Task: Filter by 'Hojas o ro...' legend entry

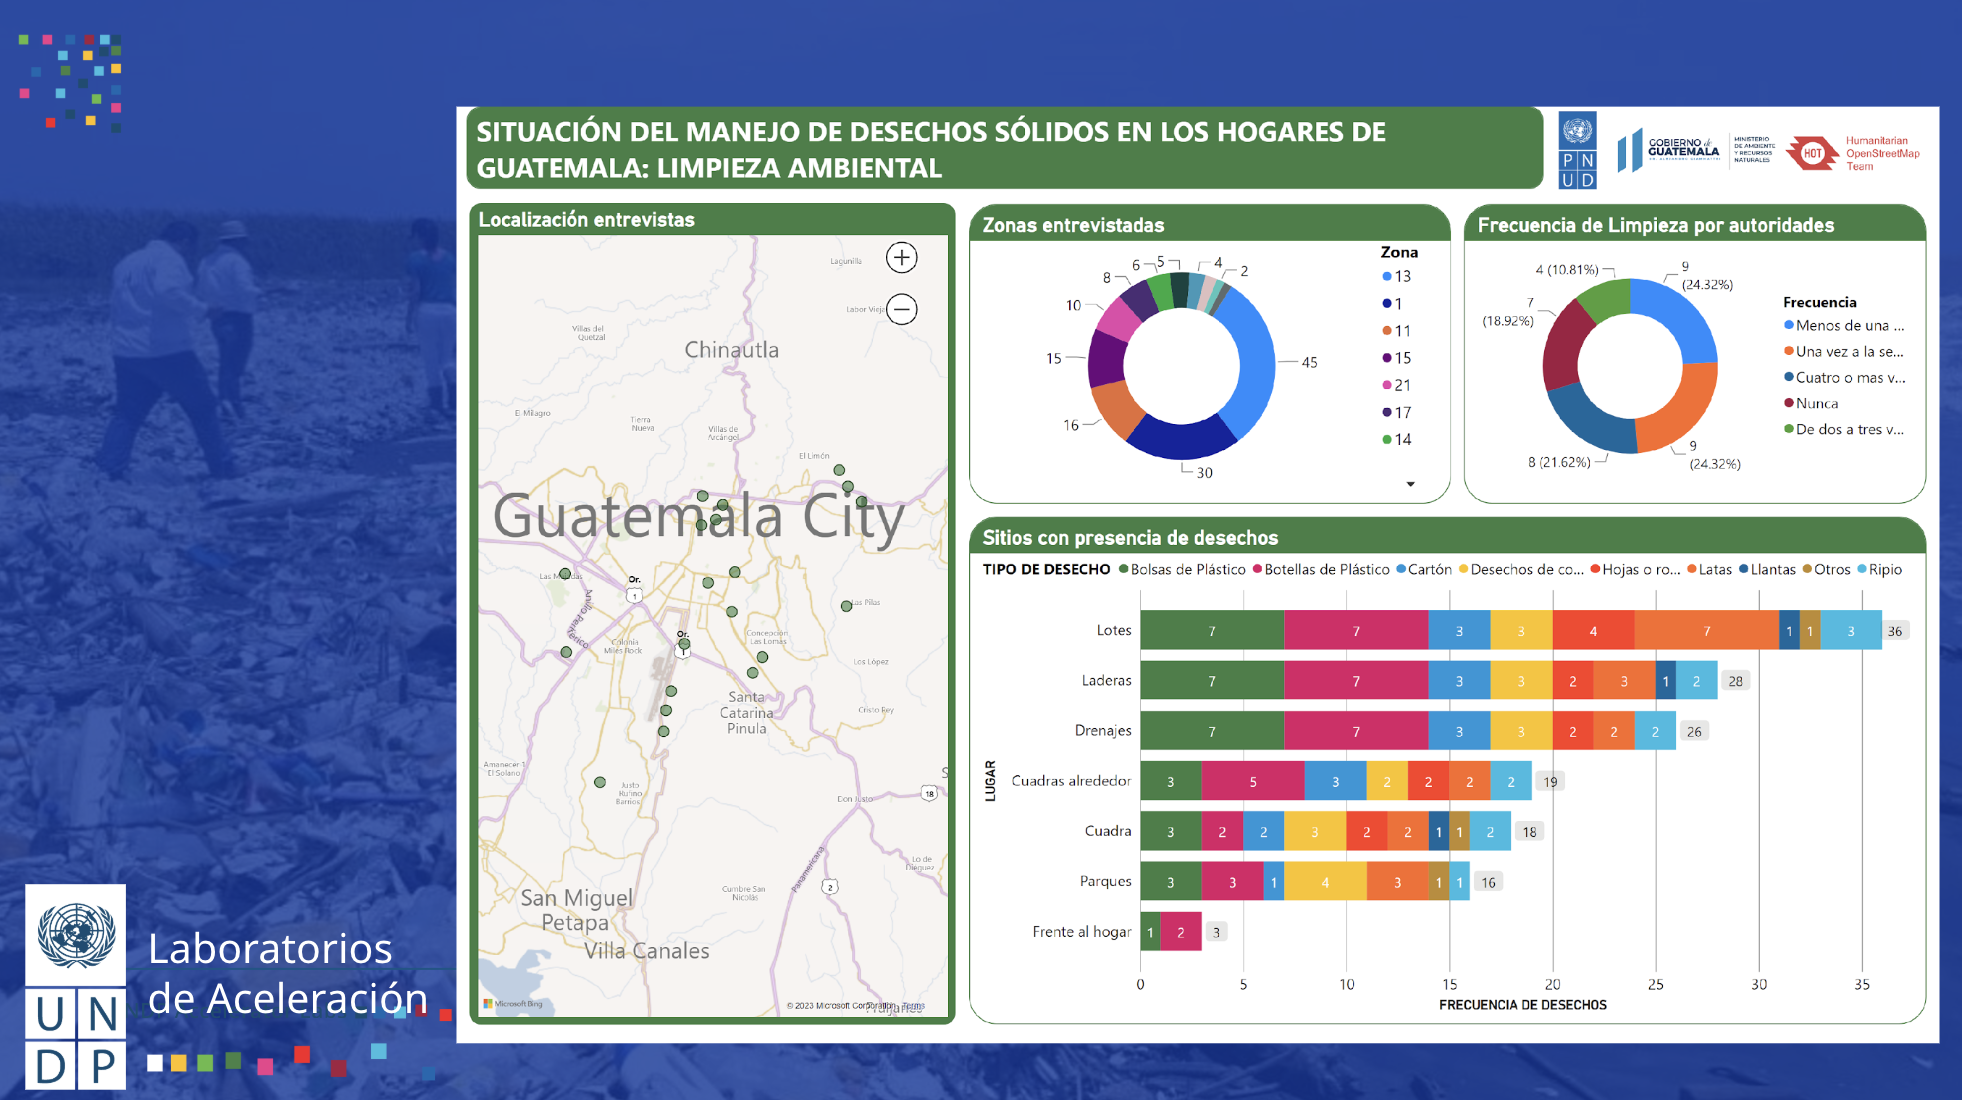Action: (x=1635, y=569)
